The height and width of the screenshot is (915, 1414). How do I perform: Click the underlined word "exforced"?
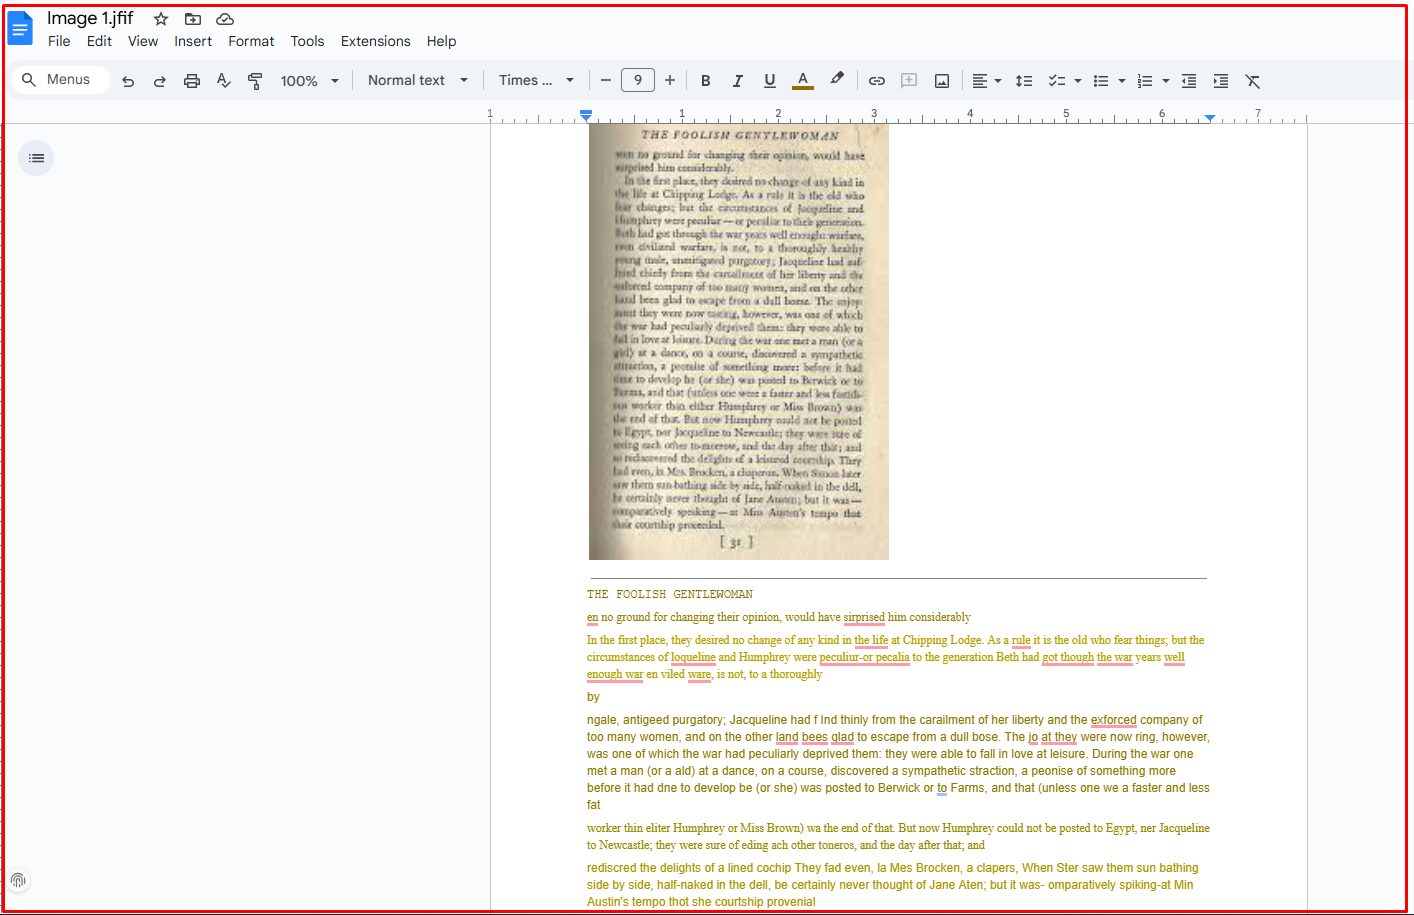1113,720
